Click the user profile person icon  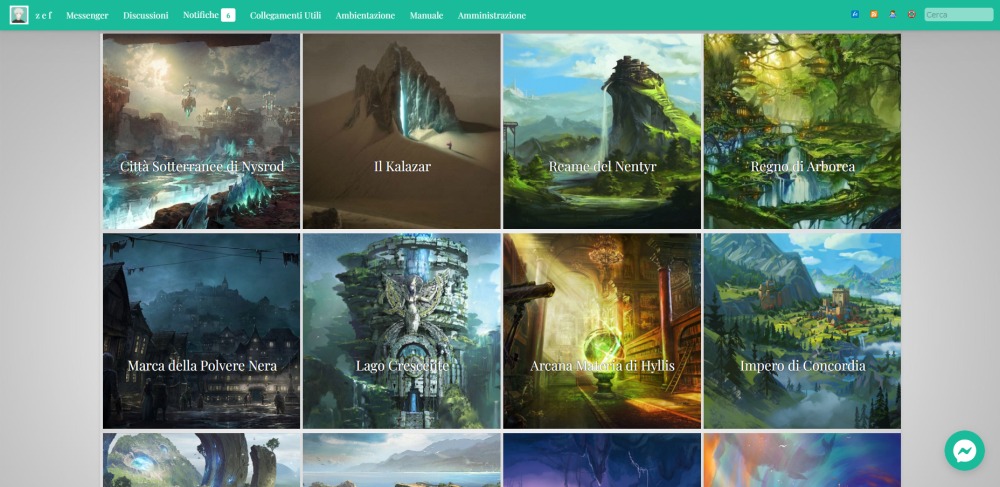(893, 14)
